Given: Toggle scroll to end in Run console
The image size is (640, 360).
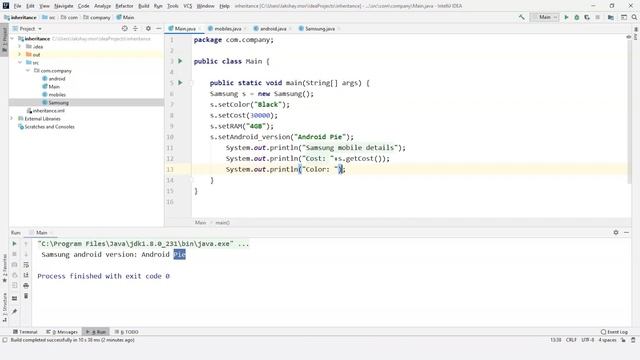Looking at the screenshot, I should tap(26, 275).
